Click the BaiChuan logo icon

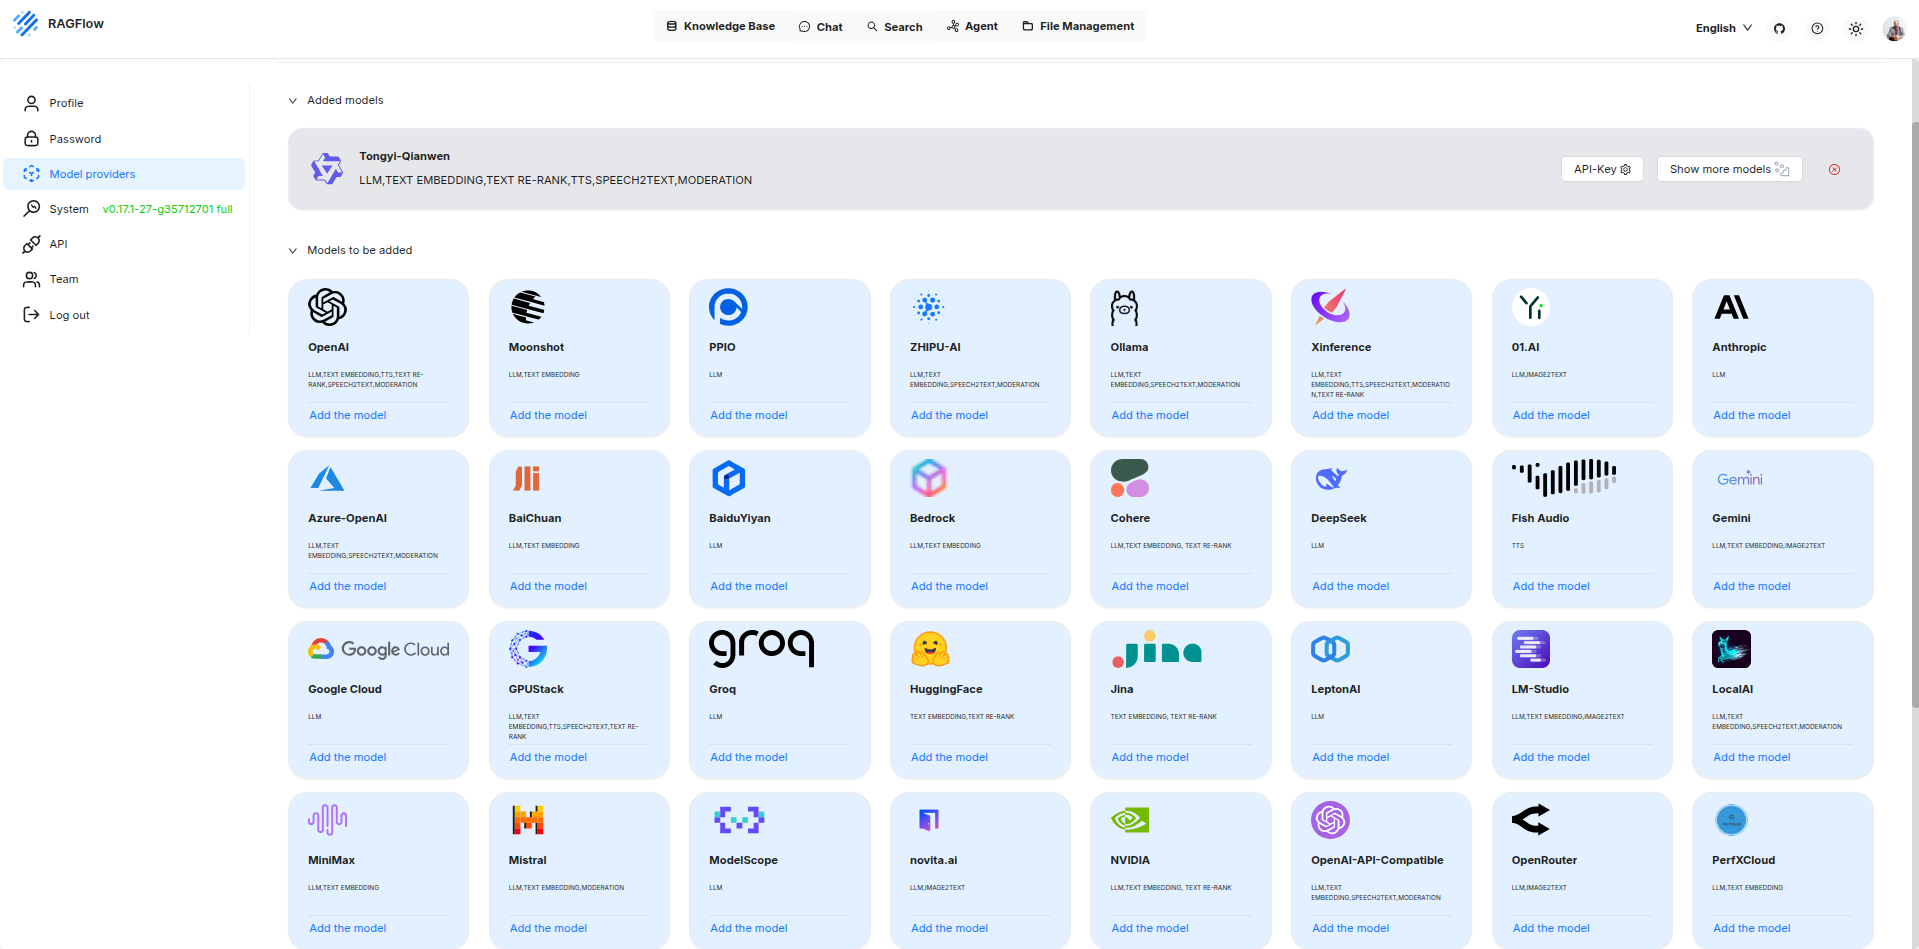(x=527, y=478)
